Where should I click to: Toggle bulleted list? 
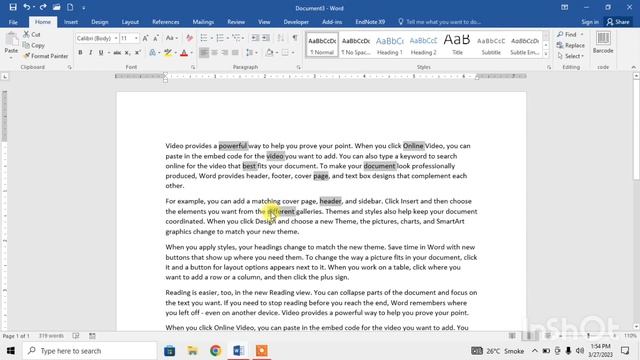click(x=204, y=38)
